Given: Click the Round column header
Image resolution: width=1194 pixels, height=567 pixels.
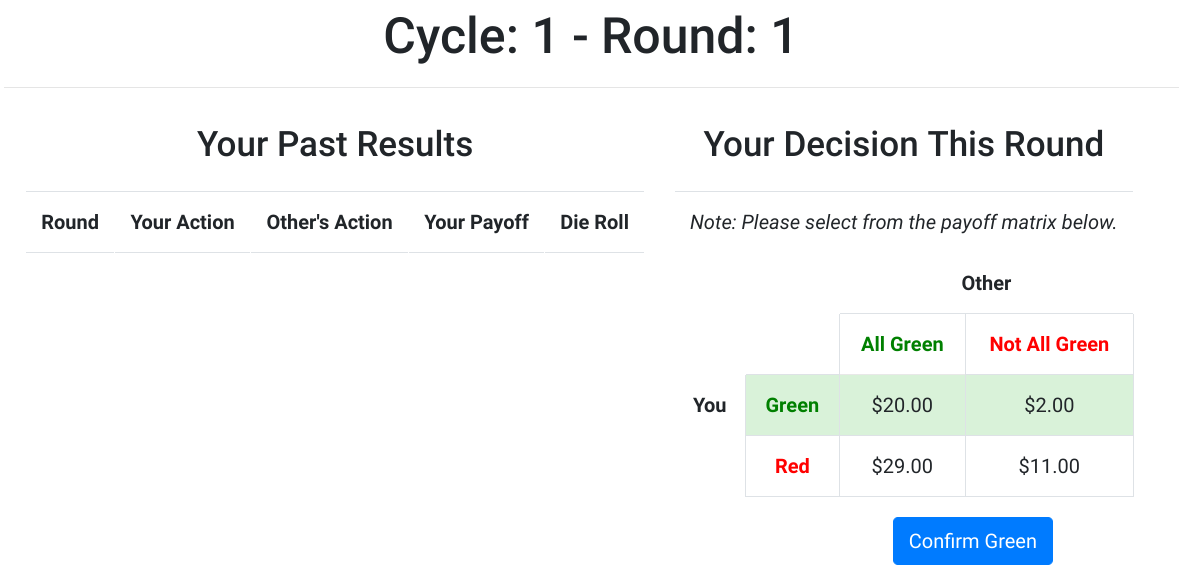Looking at the screenshot, I should tap(70, 222).
